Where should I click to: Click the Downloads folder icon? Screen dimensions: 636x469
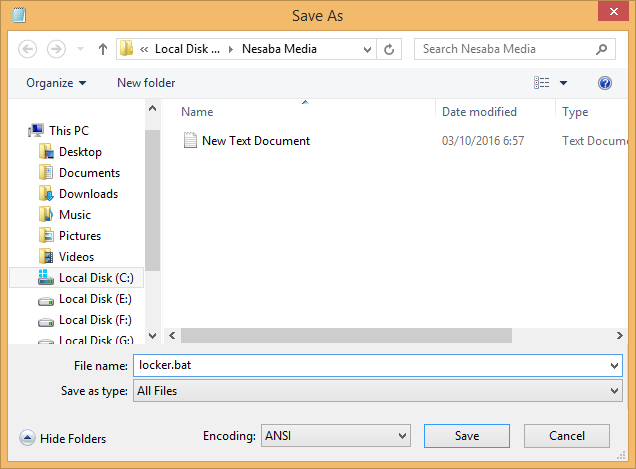coord(46,194)
